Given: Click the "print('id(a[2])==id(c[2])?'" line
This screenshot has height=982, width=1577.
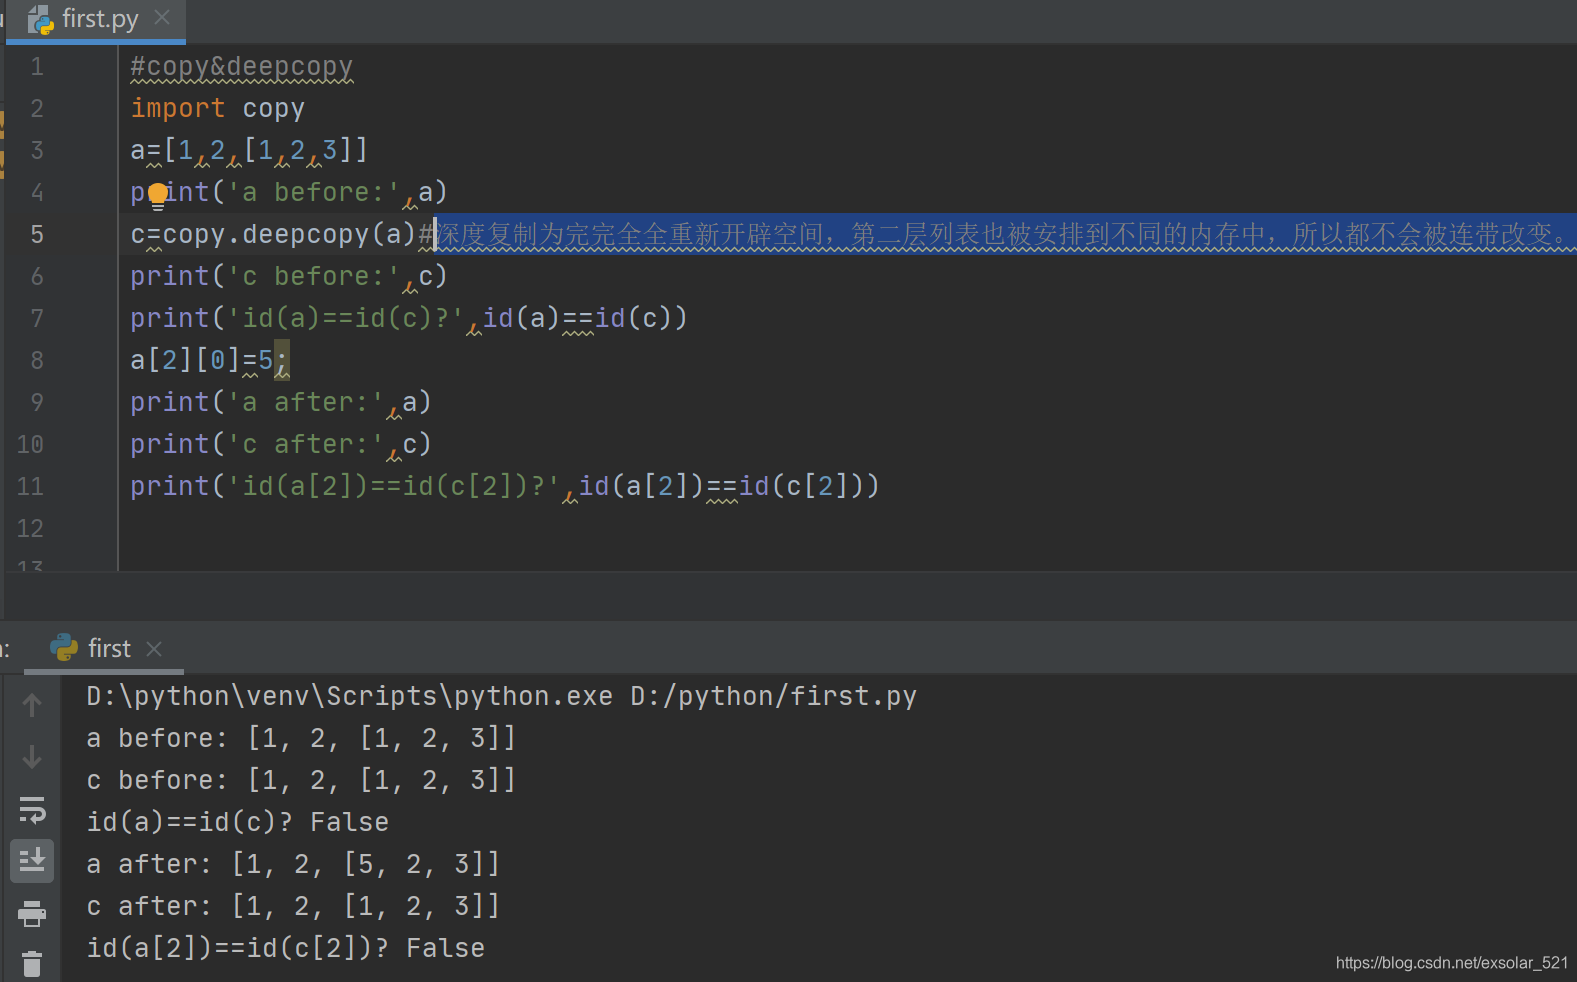Looking at the screenshot, I should click(x=505, y=486).
